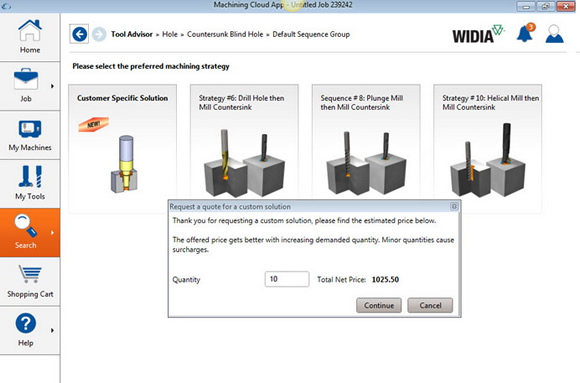Click the Continue button
Image resolution: width=580 pixels, height=383 pixels.
pos(379,305)
